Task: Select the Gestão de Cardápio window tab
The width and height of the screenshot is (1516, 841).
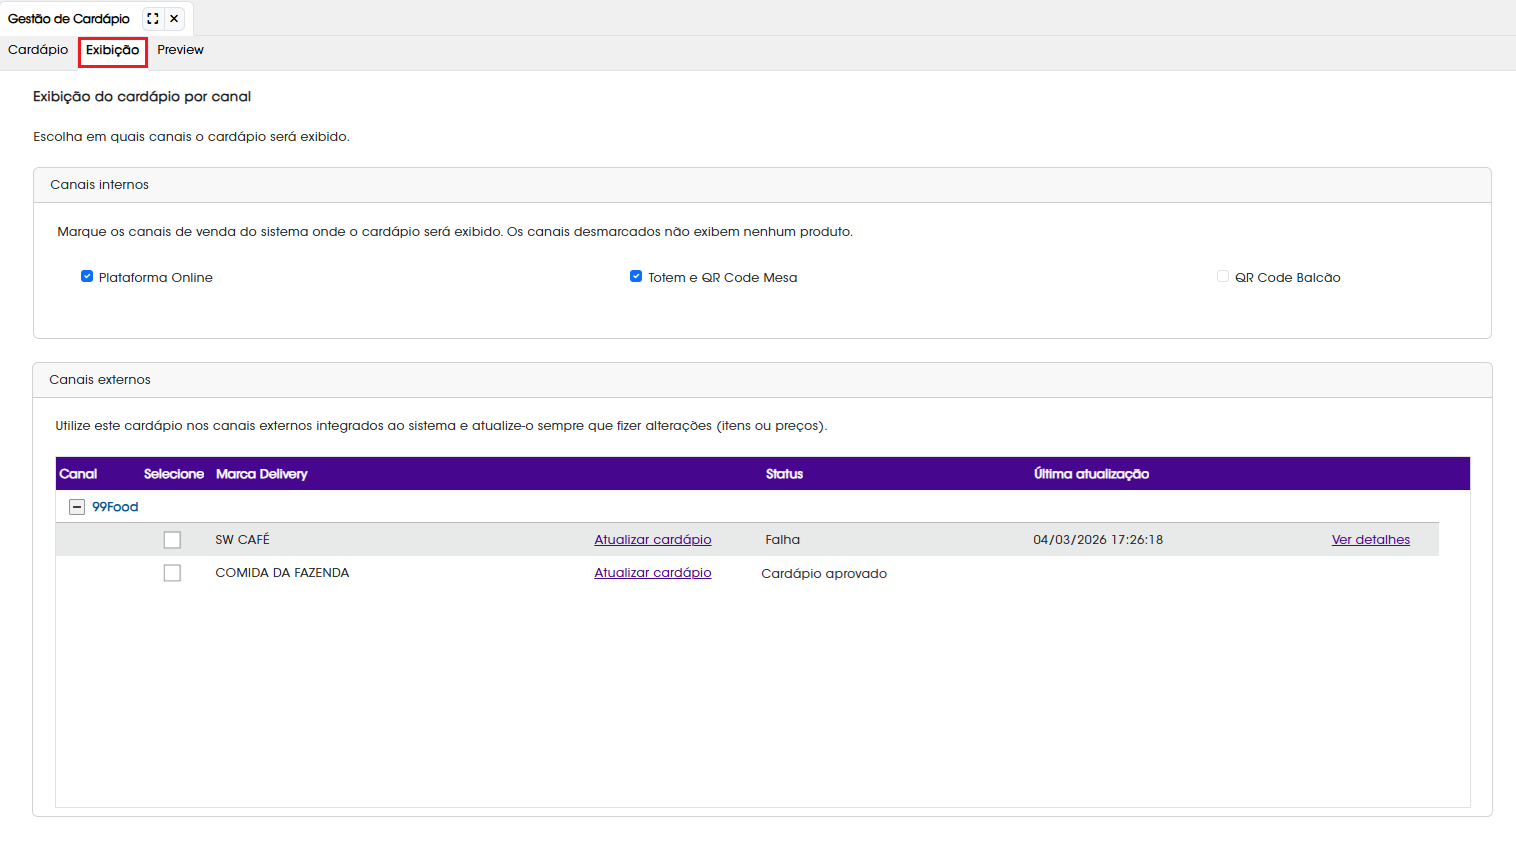Action: pyautogui.click(x=69, y=19)
